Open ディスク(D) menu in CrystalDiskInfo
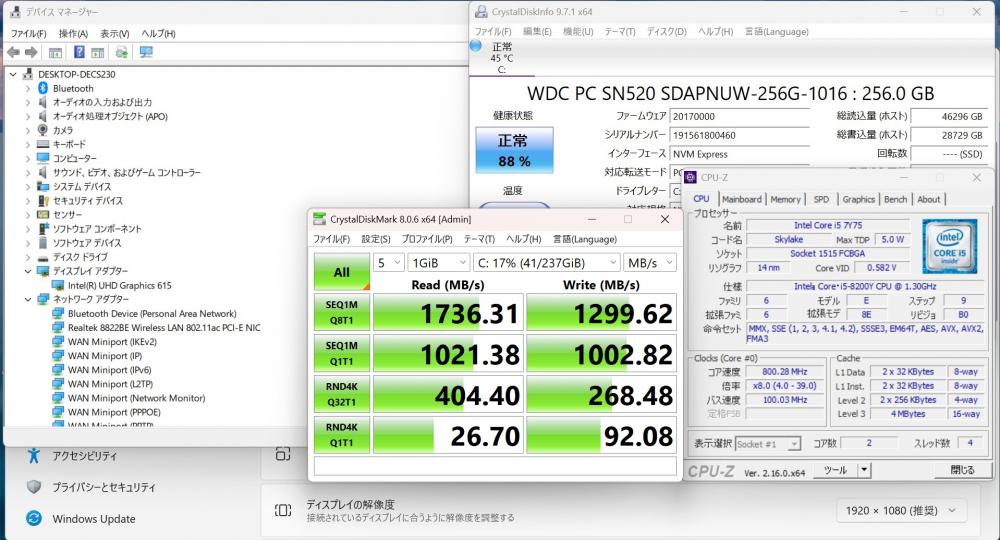 pyautogui.click(x=666, y=31)
